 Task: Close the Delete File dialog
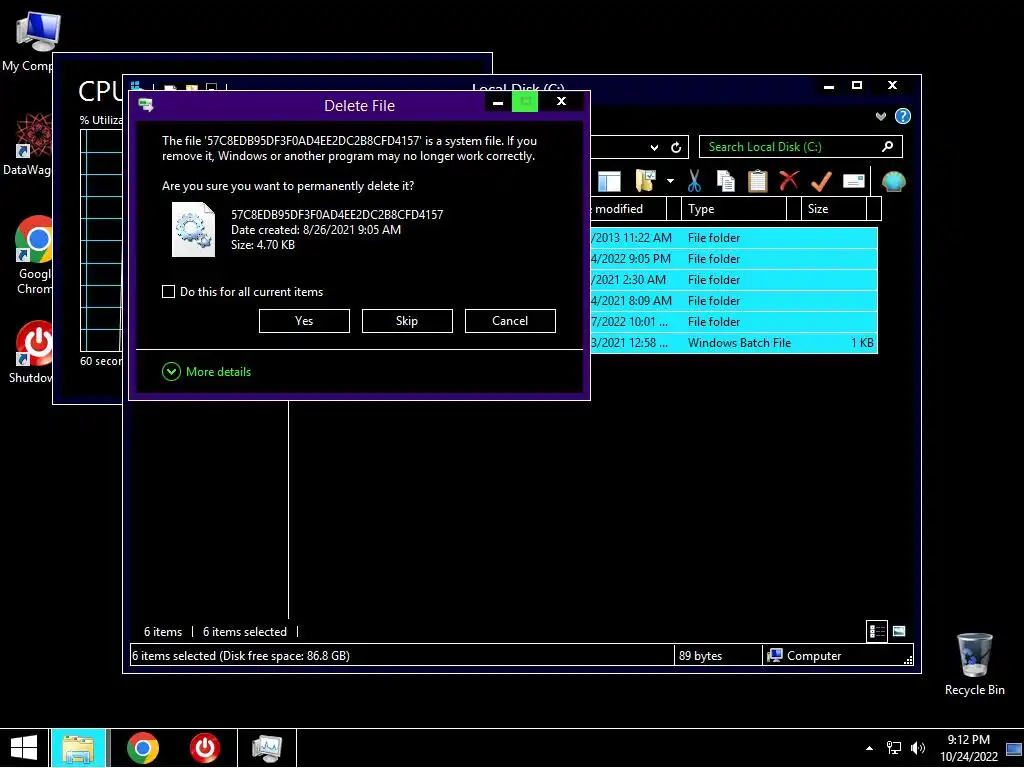click(x=561, y=101)
